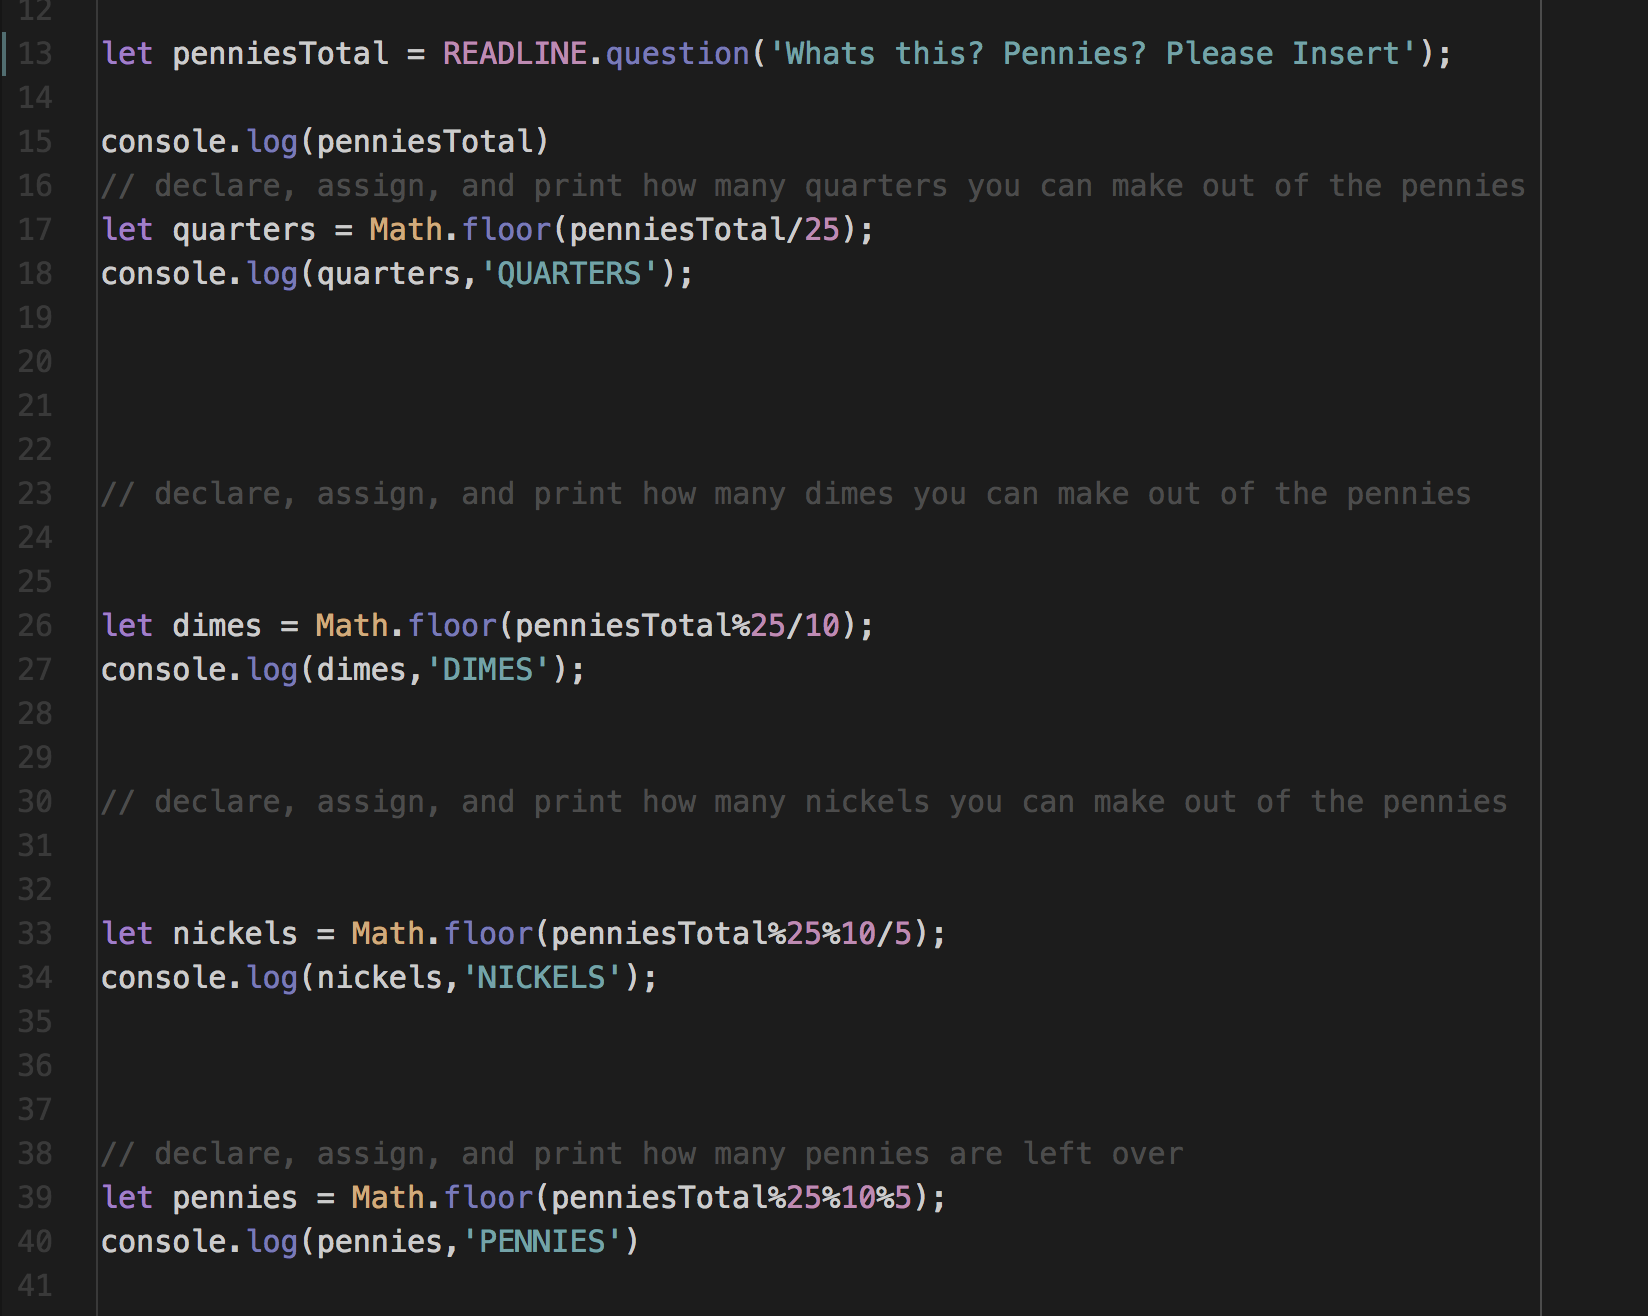Click the dimes variable name on line 26
The width and height of the screenshot is (1648, 1316).
[x=217, y=625]
